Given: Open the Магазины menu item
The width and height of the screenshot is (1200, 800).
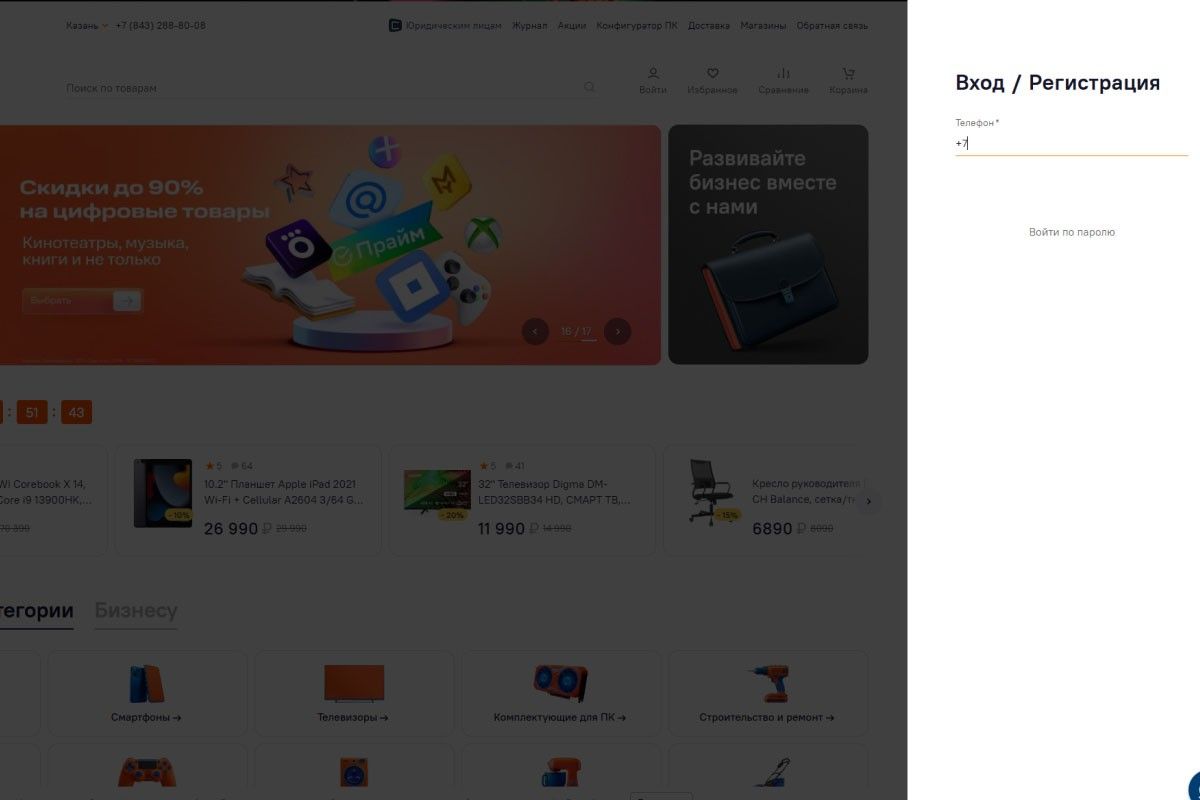Looking at the screenshot, I should click(x=763, y=25).
